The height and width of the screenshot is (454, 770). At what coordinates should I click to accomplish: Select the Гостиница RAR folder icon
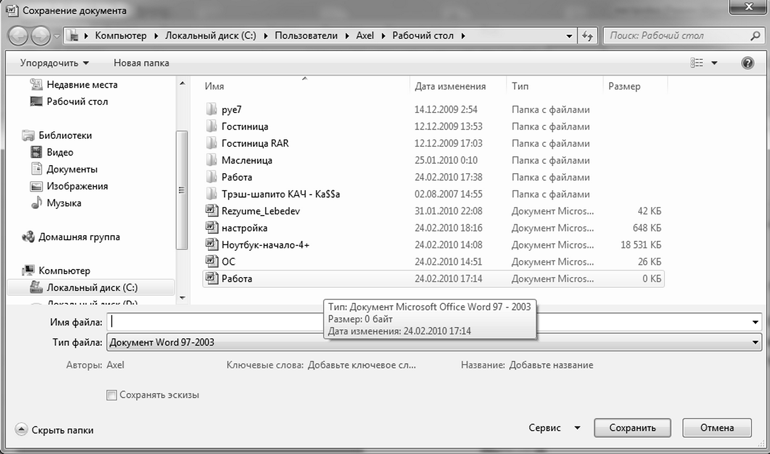[x=211, y=143]
